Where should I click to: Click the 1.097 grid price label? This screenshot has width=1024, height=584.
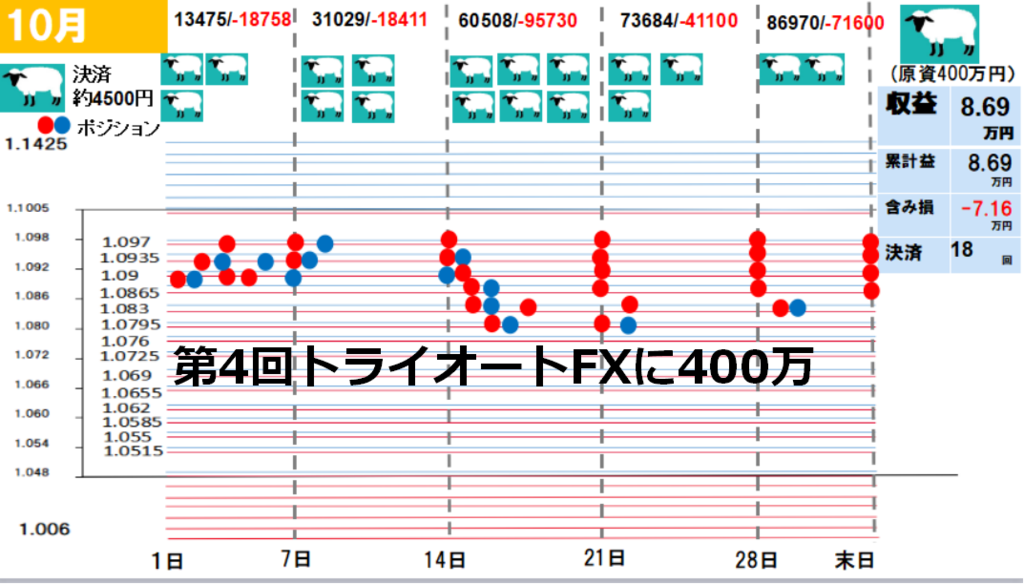point(126,242)
